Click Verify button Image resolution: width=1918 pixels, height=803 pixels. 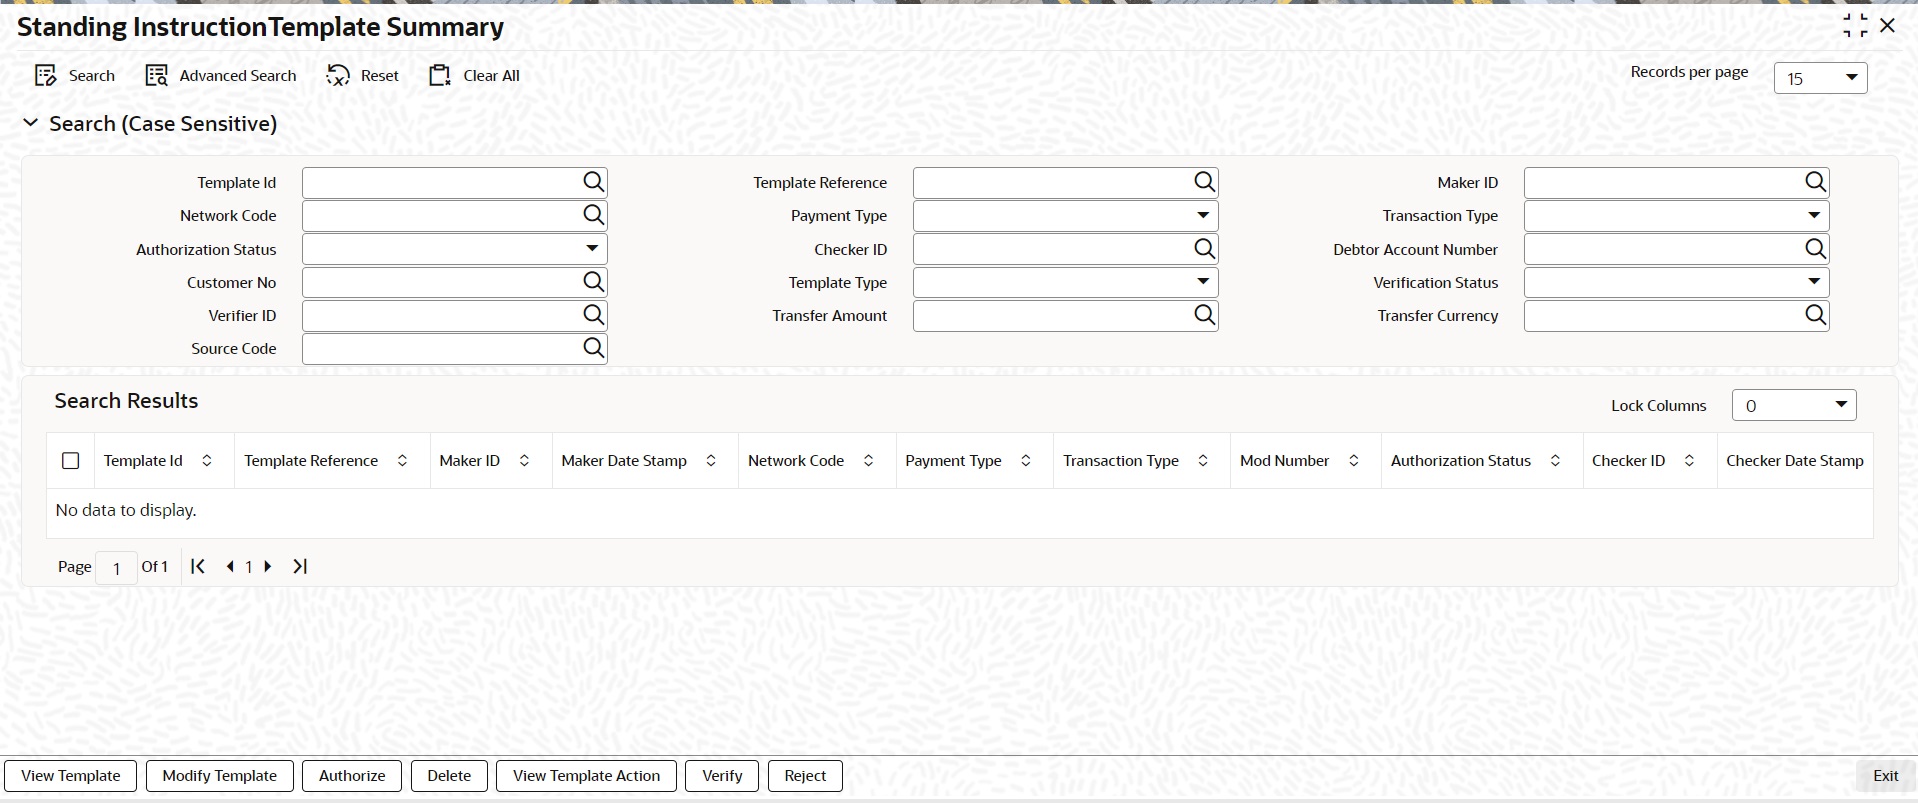click(722, 776)
